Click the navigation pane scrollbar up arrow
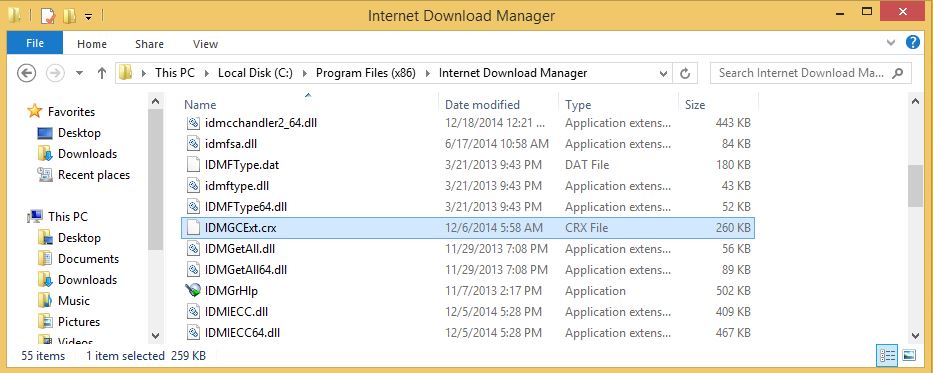This screenshot has height=373, width=933. click(155, 102)
